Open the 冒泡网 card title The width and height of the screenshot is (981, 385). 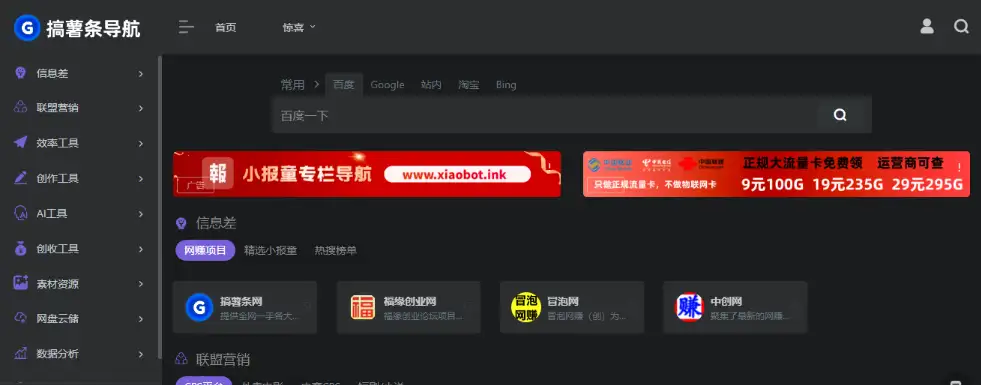[x=562, y=301]
